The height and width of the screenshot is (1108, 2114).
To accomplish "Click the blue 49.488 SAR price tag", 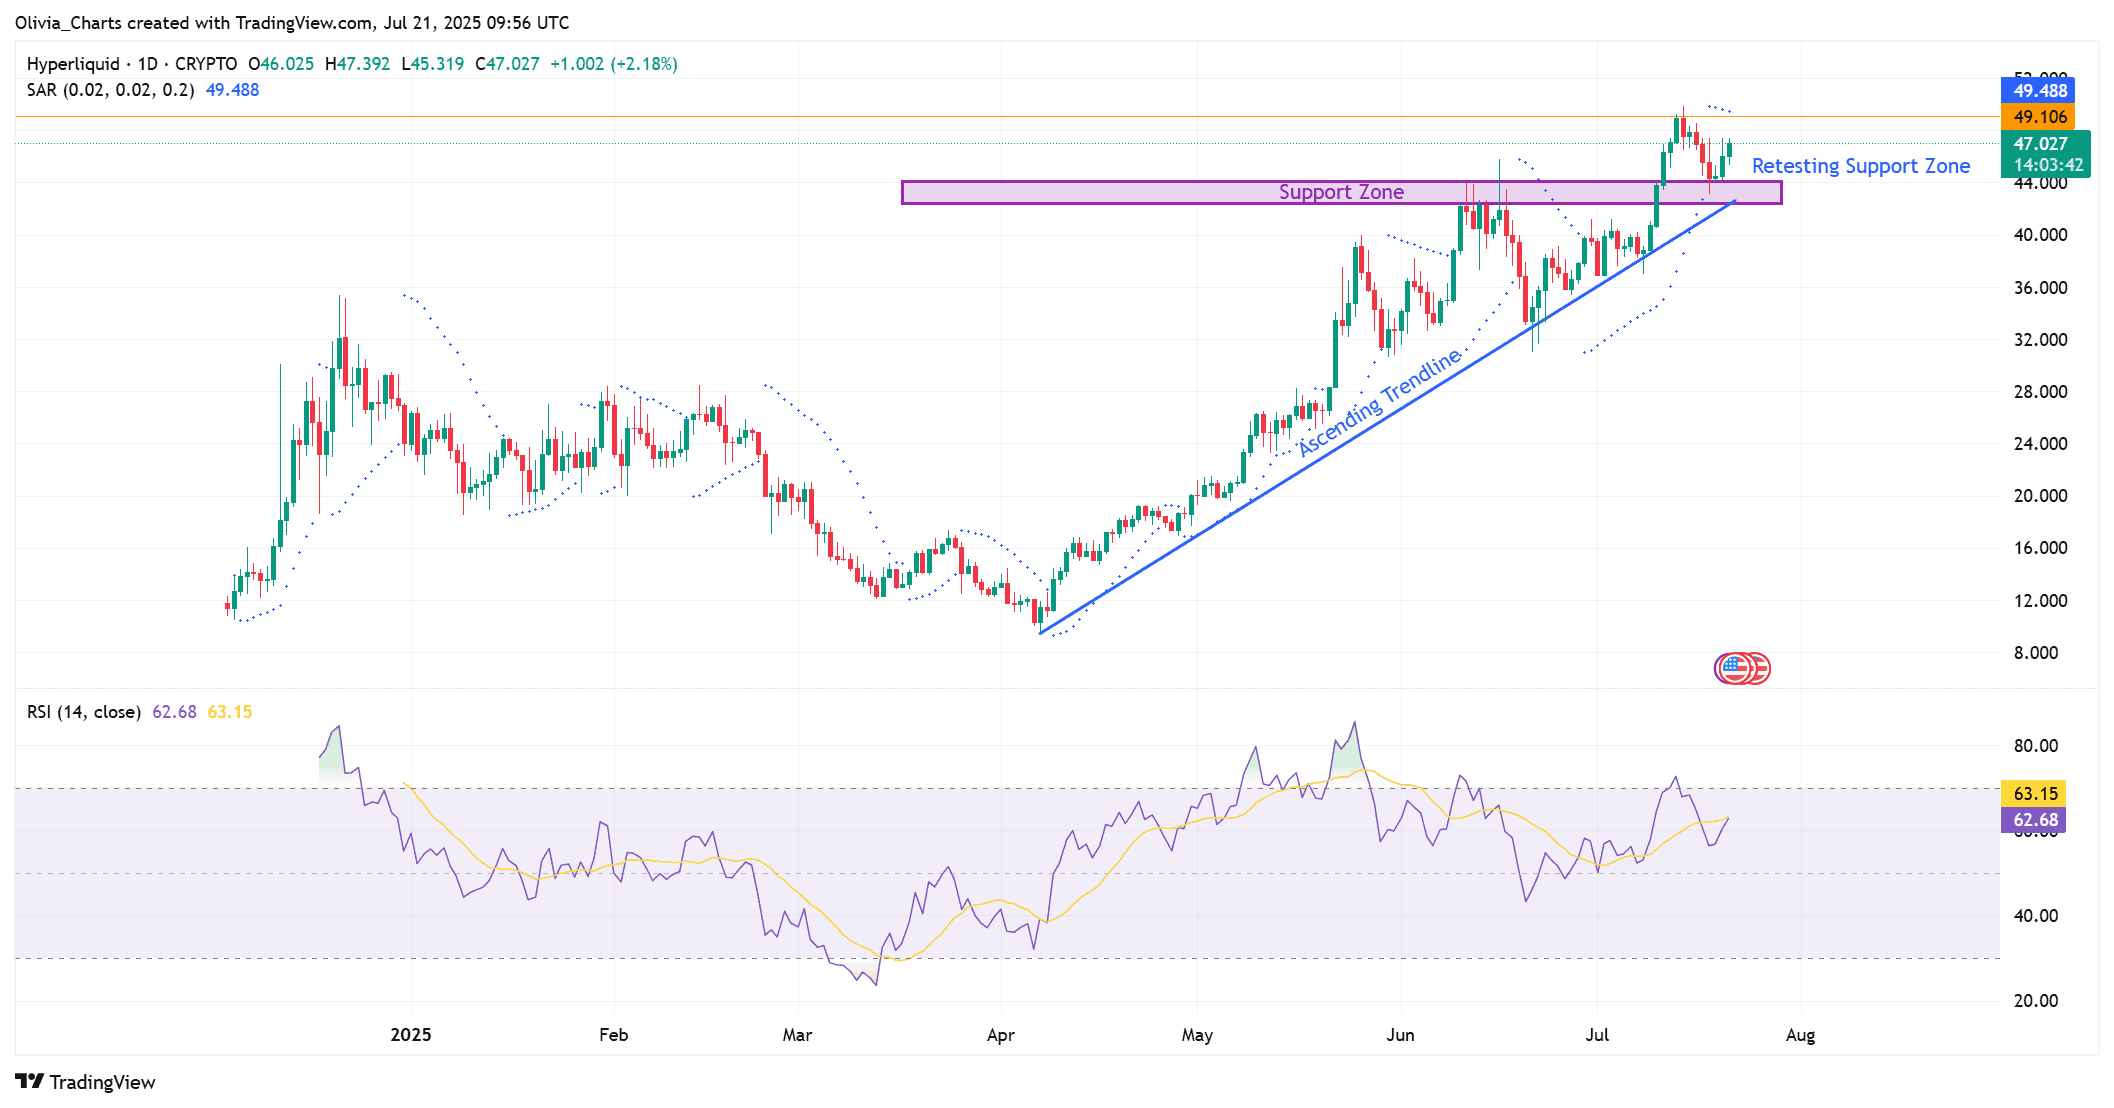I will pyautogui.click(x=2038, y=90).
